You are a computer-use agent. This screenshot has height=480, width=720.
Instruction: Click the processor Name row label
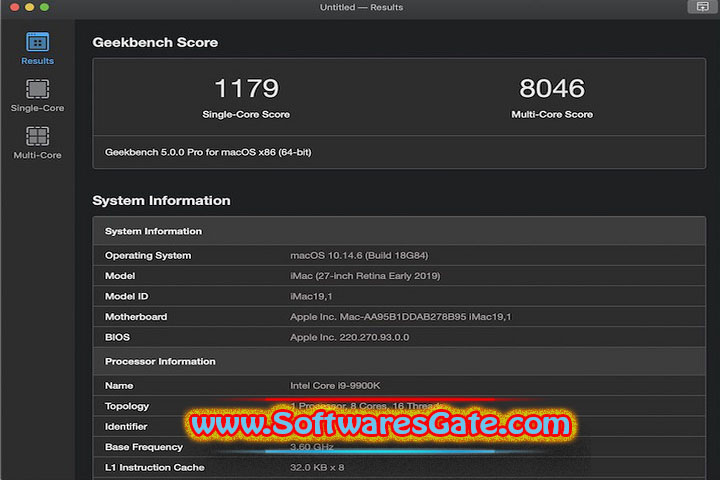point(119,385)
